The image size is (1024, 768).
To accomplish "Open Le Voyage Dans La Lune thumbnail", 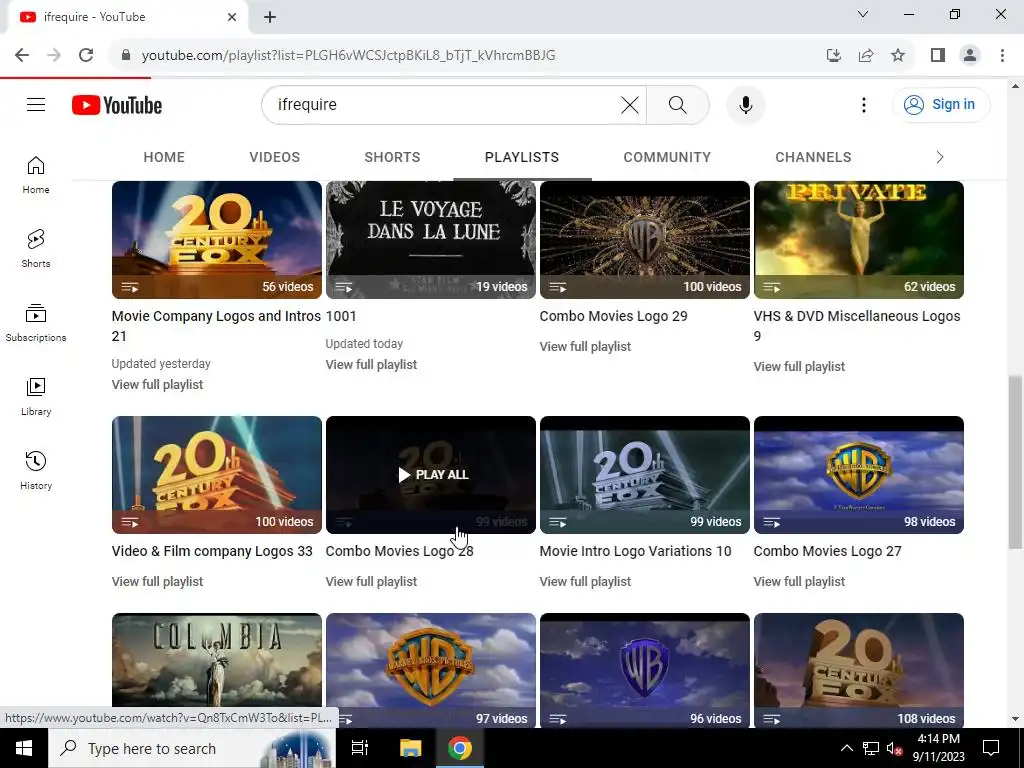I will [x=431, y=240].
